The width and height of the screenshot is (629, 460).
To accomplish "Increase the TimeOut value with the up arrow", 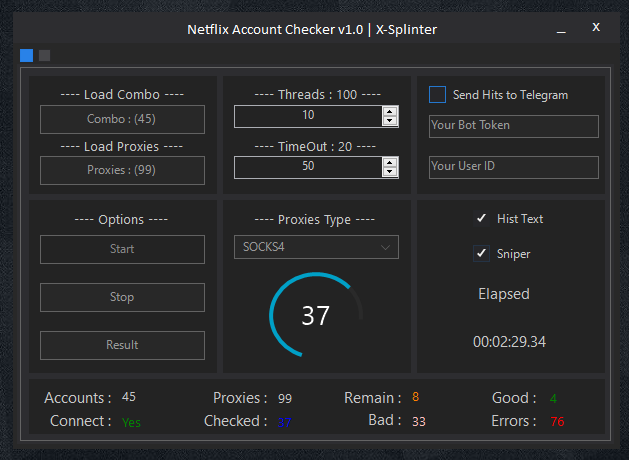I will point(390,163).
